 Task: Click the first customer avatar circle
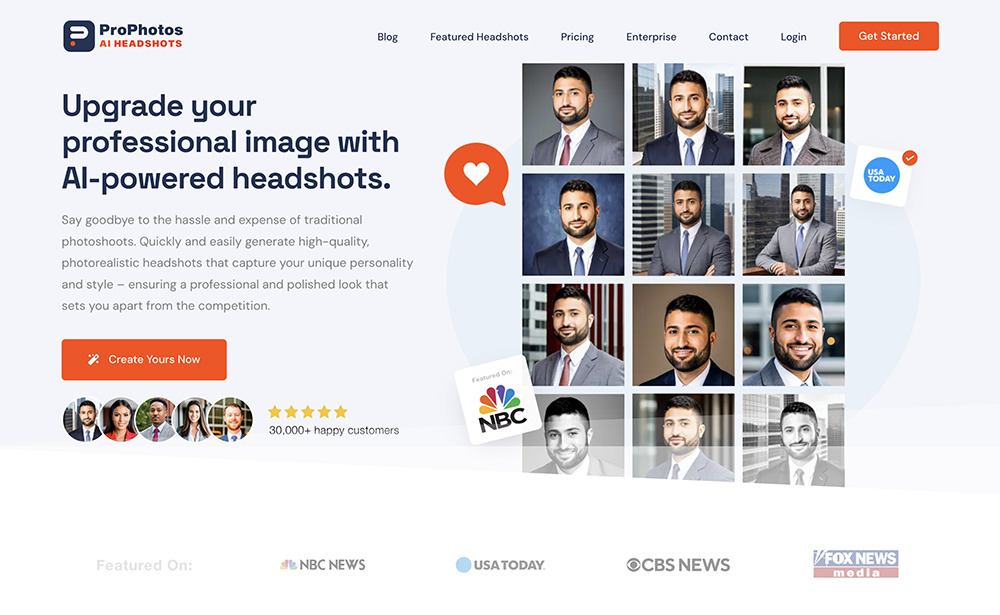click(x=83, y=419)
